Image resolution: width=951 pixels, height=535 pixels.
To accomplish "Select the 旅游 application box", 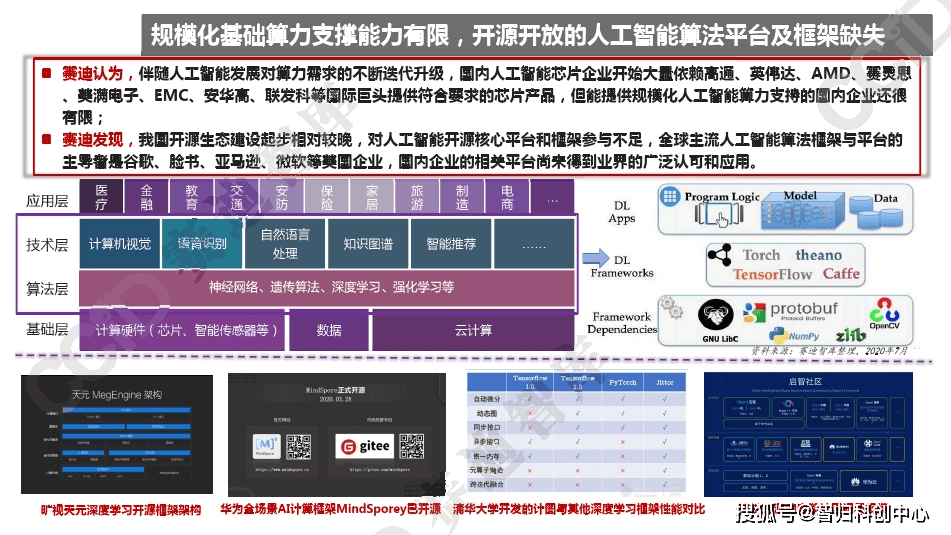I will [x=417, y=196].
